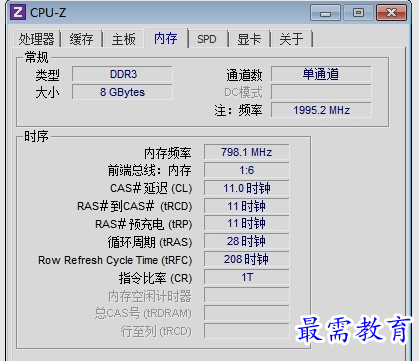
Task: Select the 内存 tab
Action: pyautogui.click(x=166, y=38)
